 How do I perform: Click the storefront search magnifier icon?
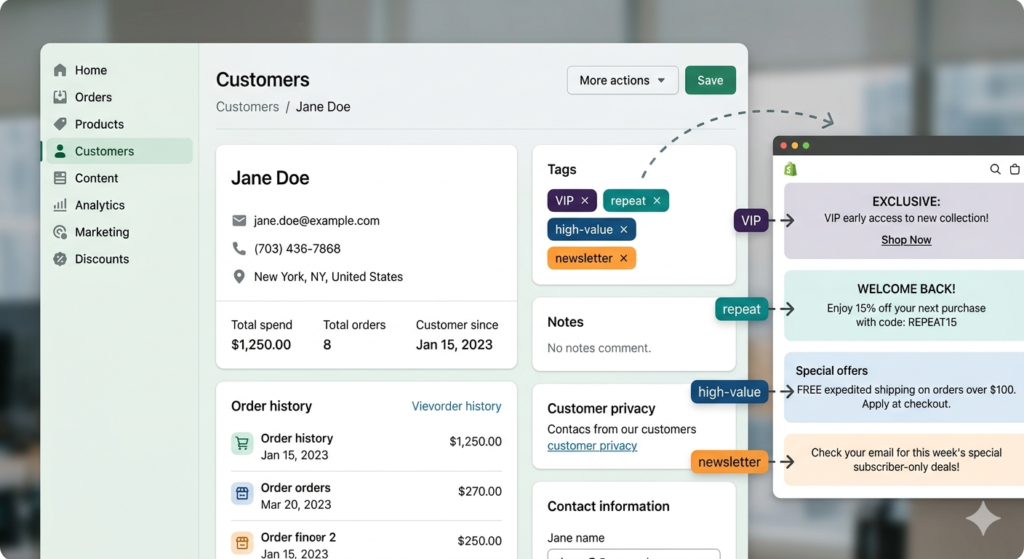coord(995,170)
